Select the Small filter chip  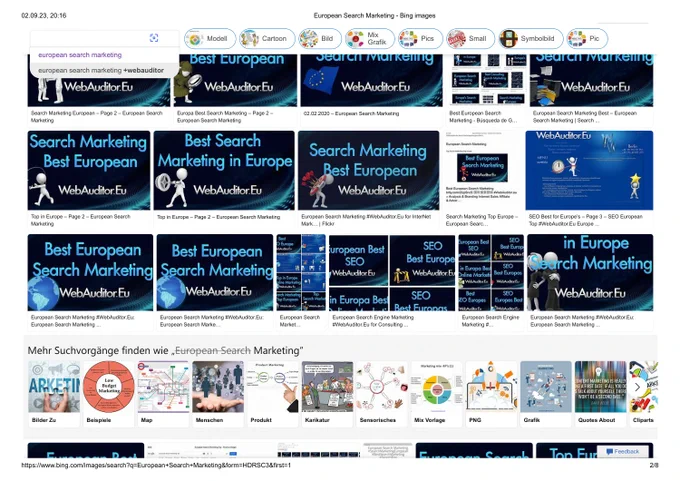point(470,39)
